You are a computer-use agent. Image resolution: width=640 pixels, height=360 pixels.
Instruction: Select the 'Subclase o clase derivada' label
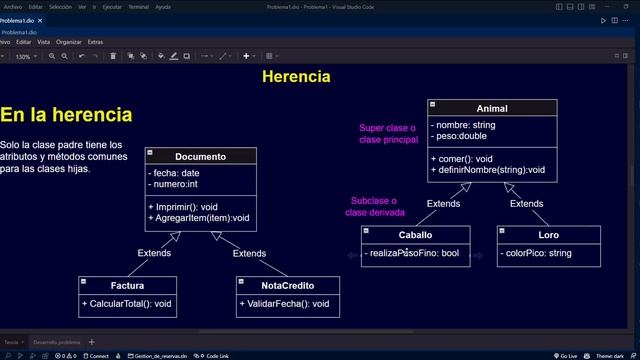click(x=375, y=207)
